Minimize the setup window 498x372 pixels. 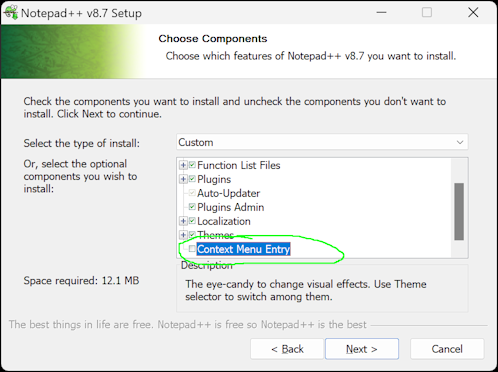(x=381, y=13)
